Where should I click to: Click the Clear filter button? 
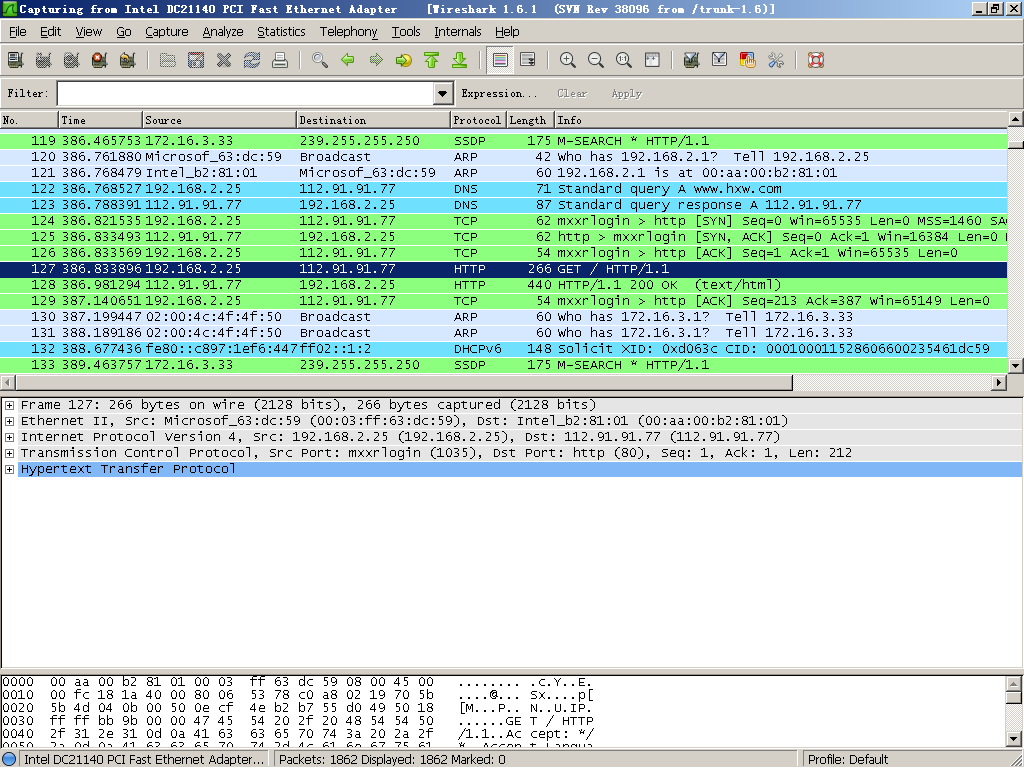point(572,93)
